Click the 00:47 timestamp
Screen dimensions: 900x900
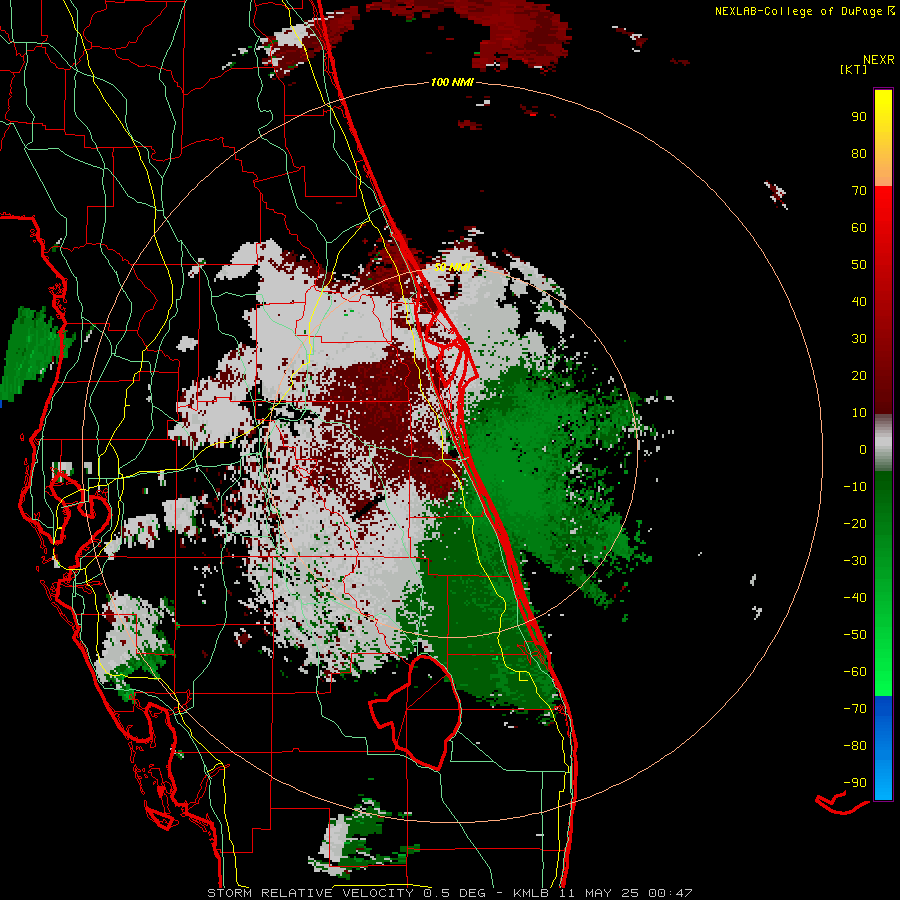[x=670, y=893]
